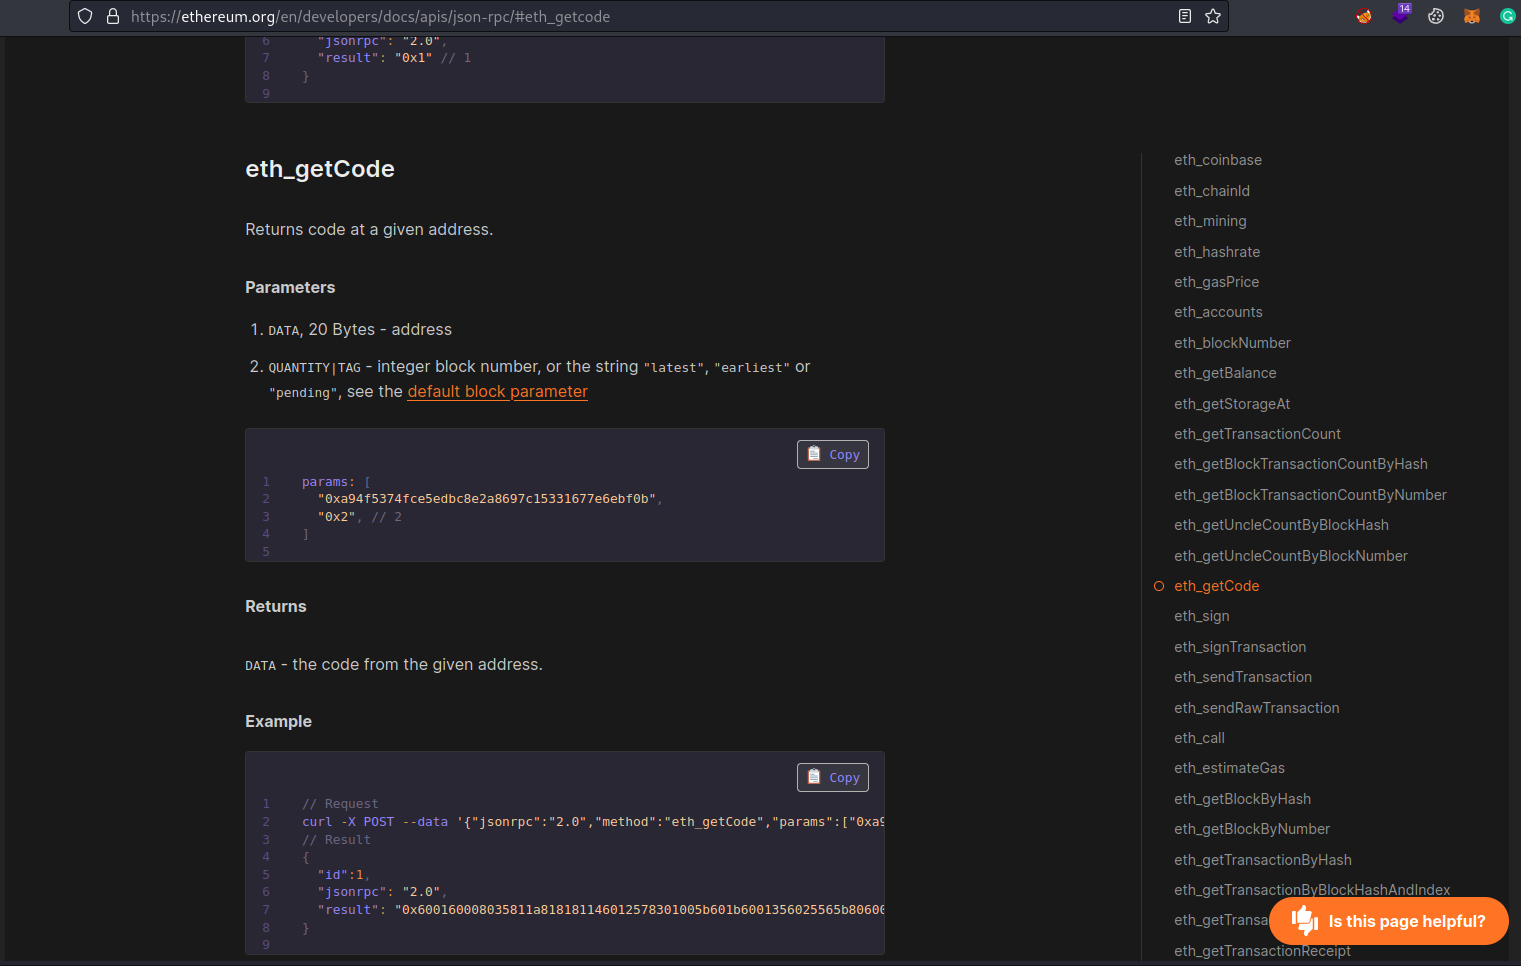Open eth_getBalance from the sidebar
This screenshot has width=1521, height=966.
[x=1225, y=372]
